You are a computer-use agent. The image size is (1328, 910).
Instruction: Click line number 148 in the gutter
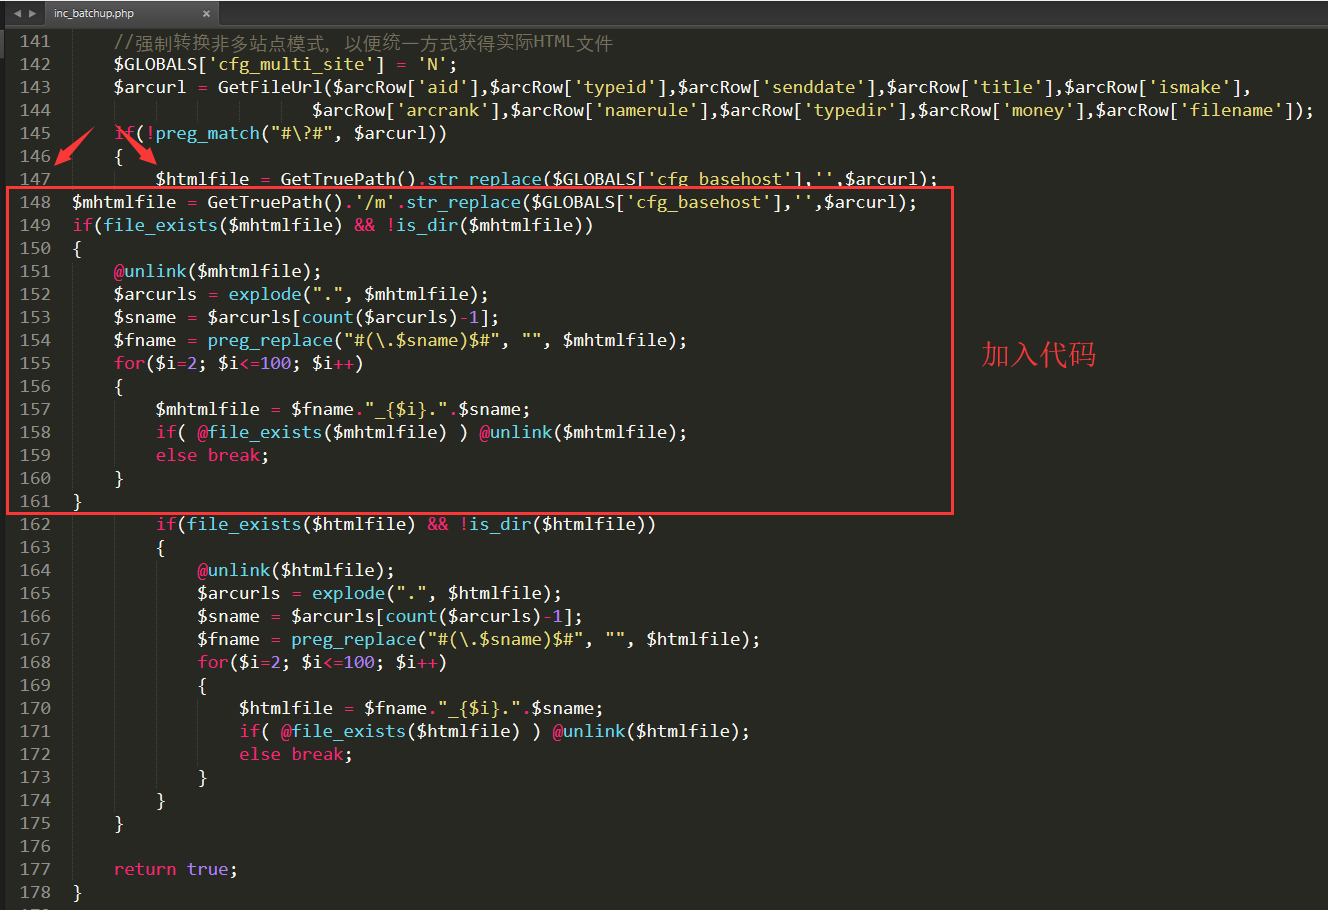tap(35, 202)
